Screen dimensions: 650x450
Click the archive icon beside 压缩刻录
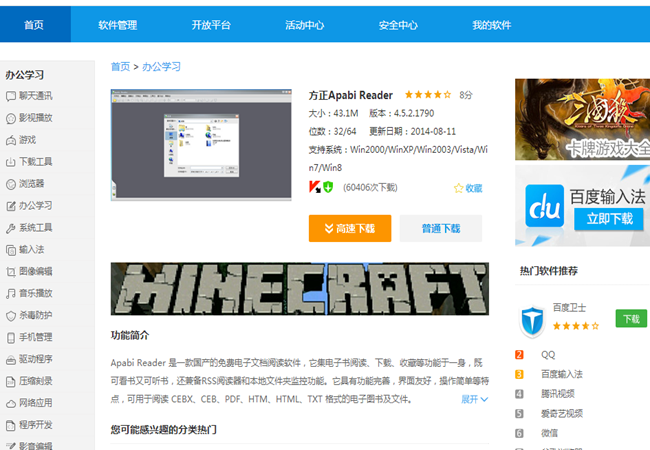tap(11, 382)
